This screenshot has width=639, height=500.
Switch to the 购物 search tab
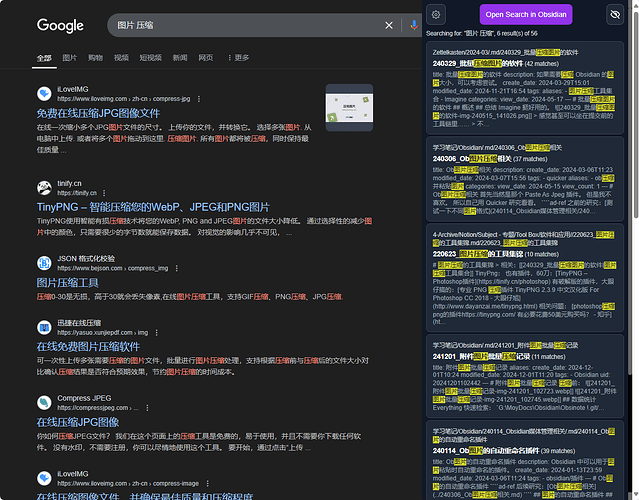point(95,58)
